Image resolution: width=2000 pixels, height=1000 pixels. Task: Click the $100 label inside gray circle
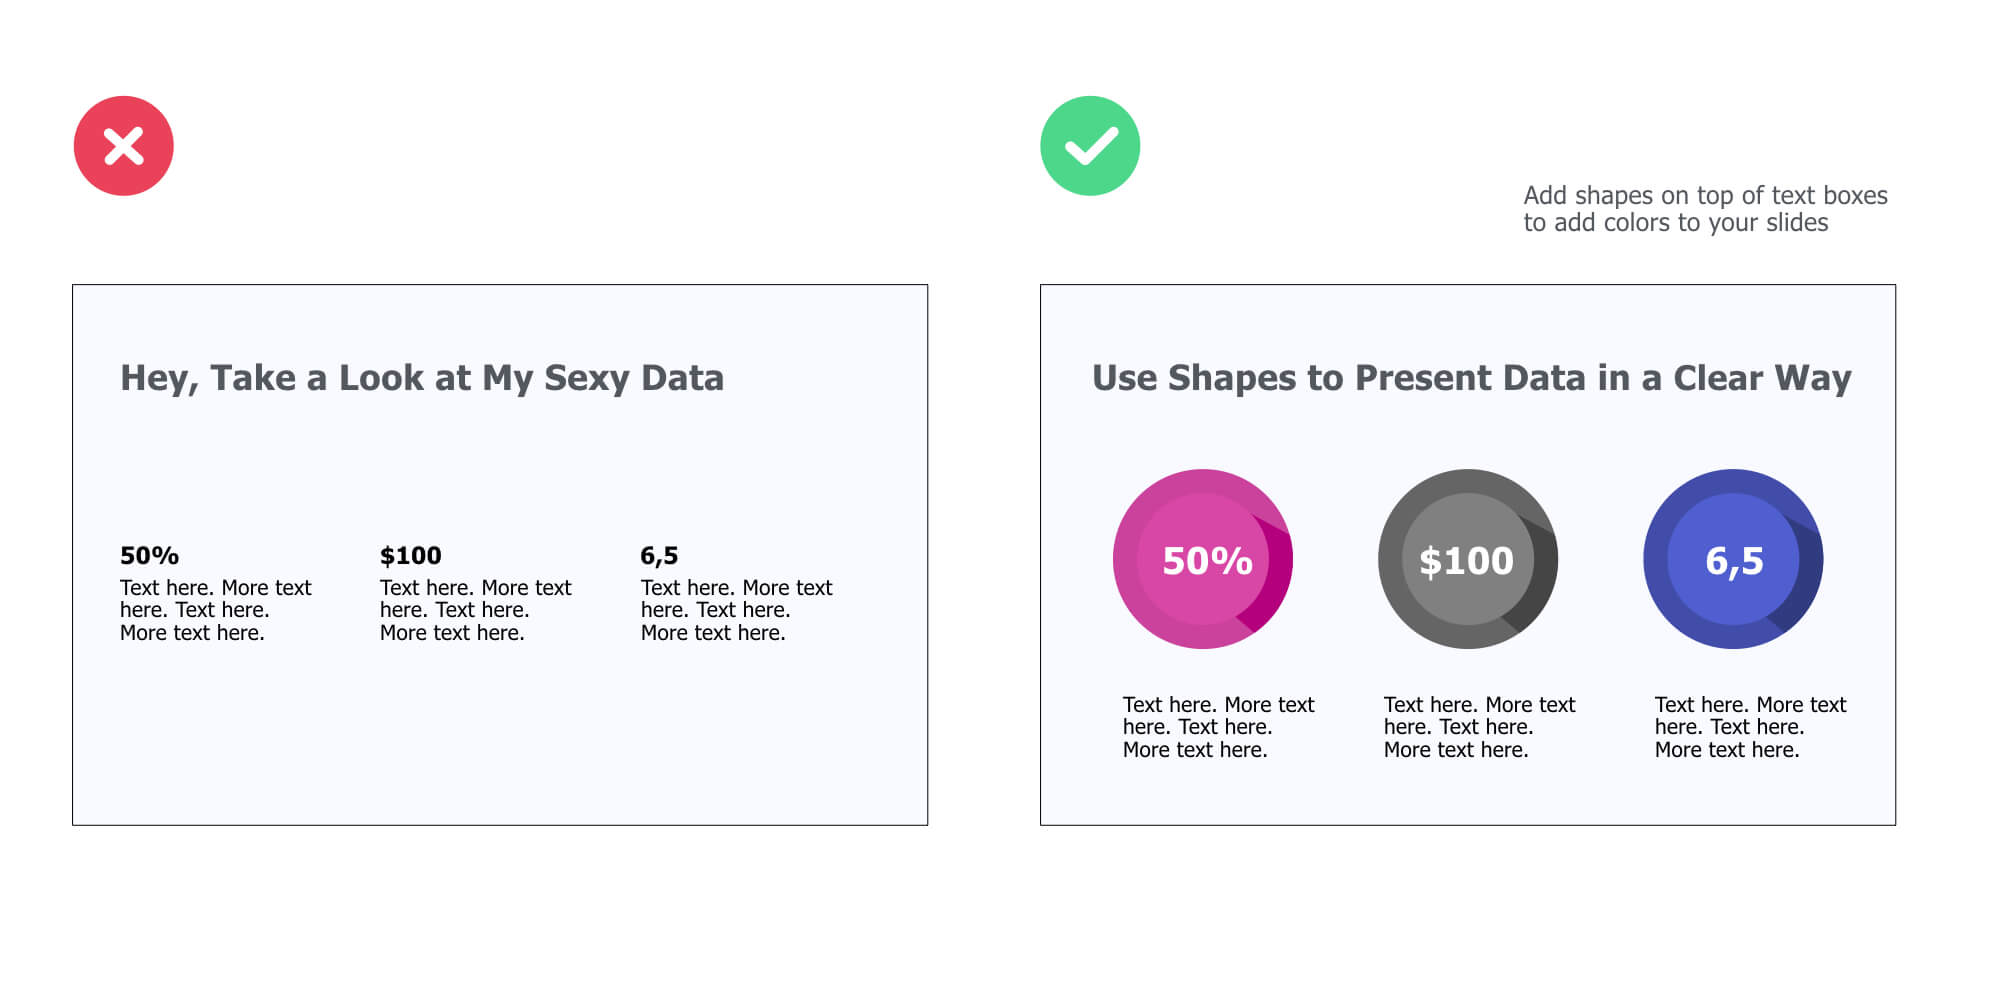coord(1467,561)
